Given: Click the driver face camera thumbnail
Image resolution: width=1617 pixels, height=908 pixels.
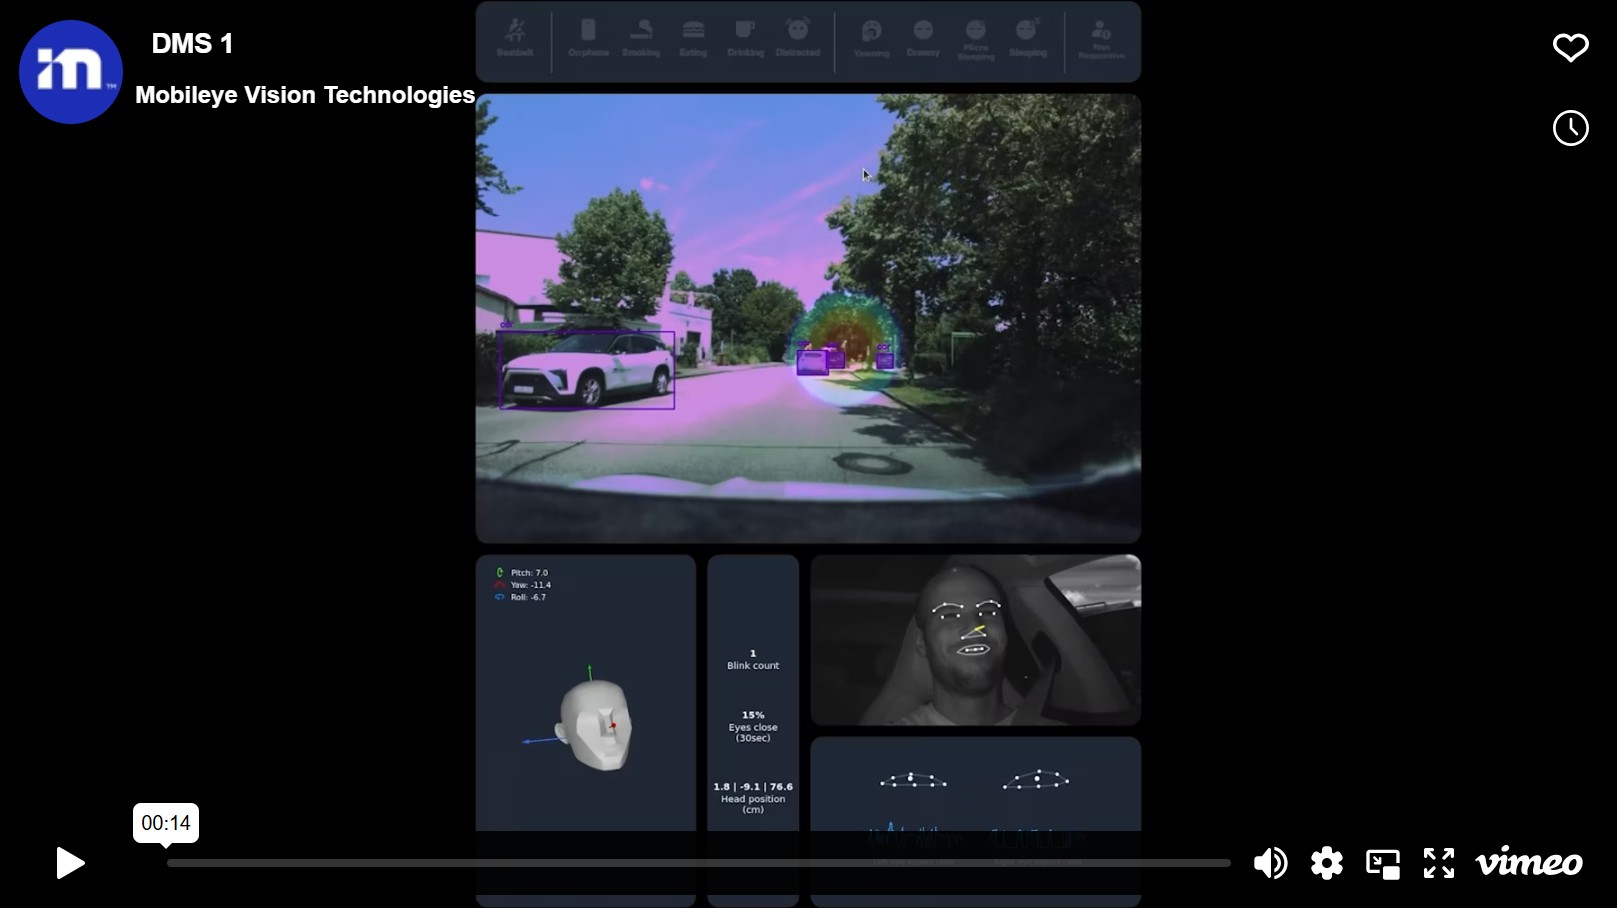Looking at the screenshot, I should click(975, 640).
